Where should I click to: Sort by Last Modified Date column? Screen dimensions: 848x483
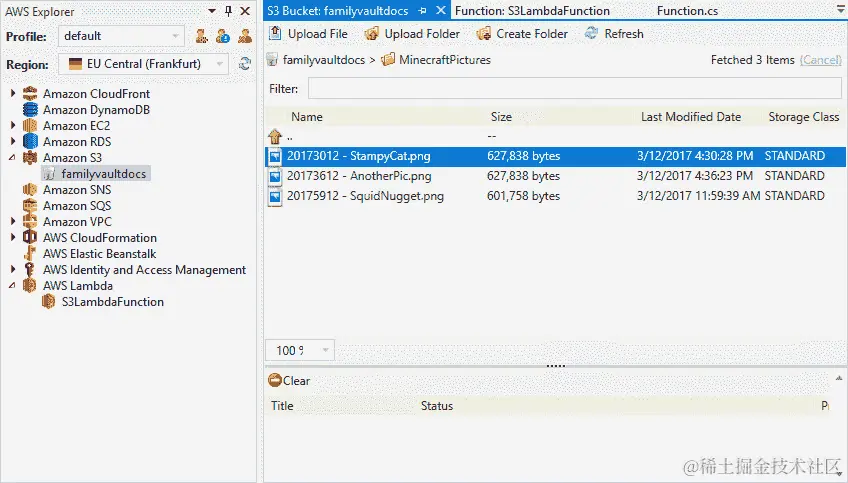tap(691, 117)
